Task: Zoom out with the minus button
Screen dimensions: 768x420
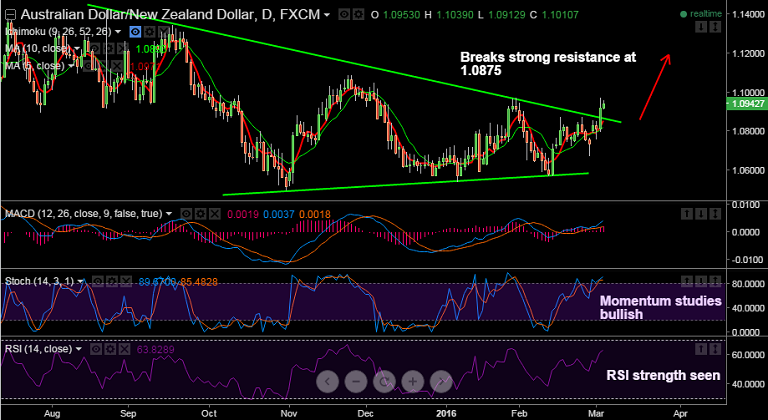Action: pos(356,381)
